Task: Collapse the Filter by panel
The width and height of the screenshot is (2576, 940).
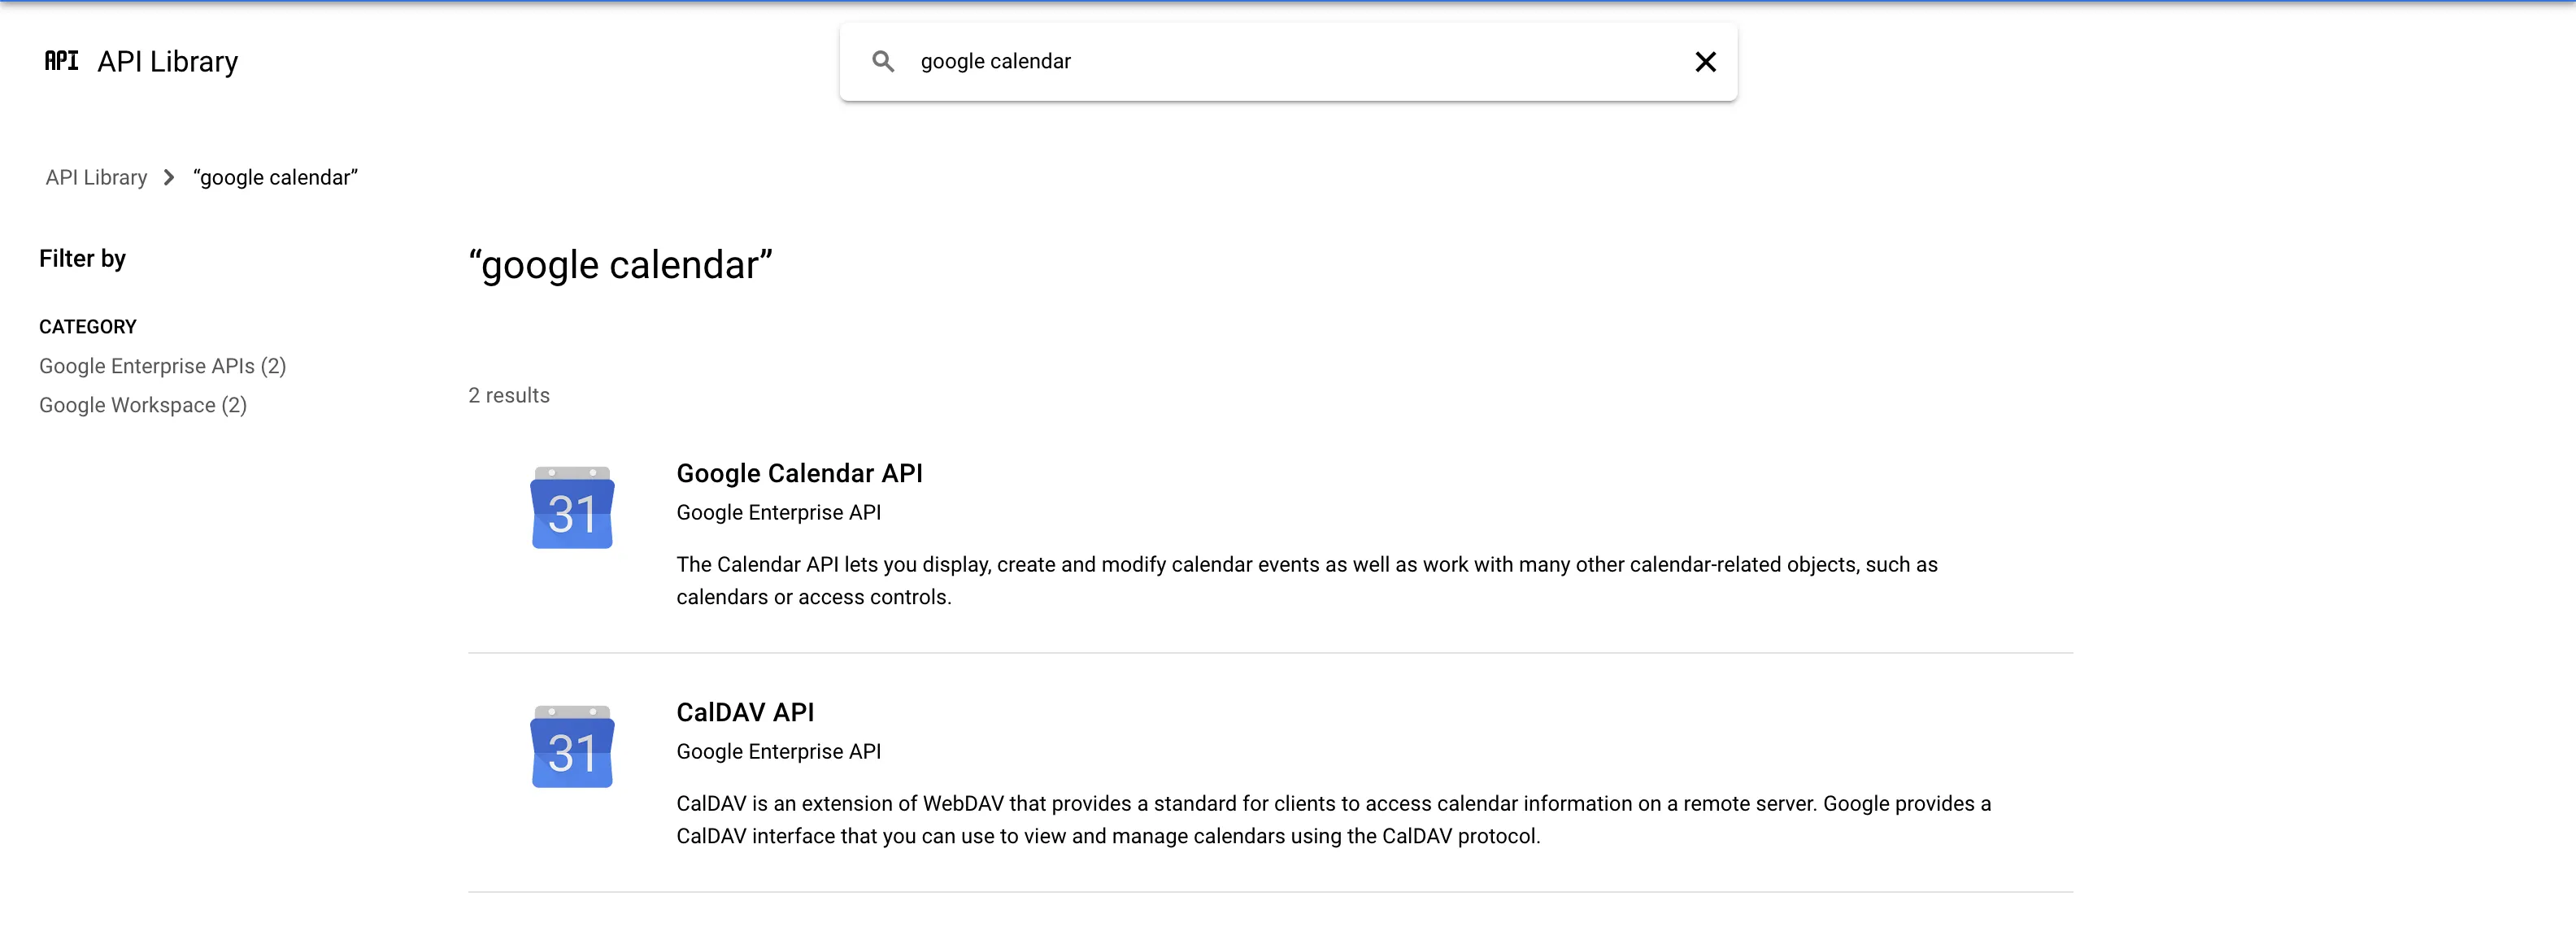Action: tap(82, 258)
